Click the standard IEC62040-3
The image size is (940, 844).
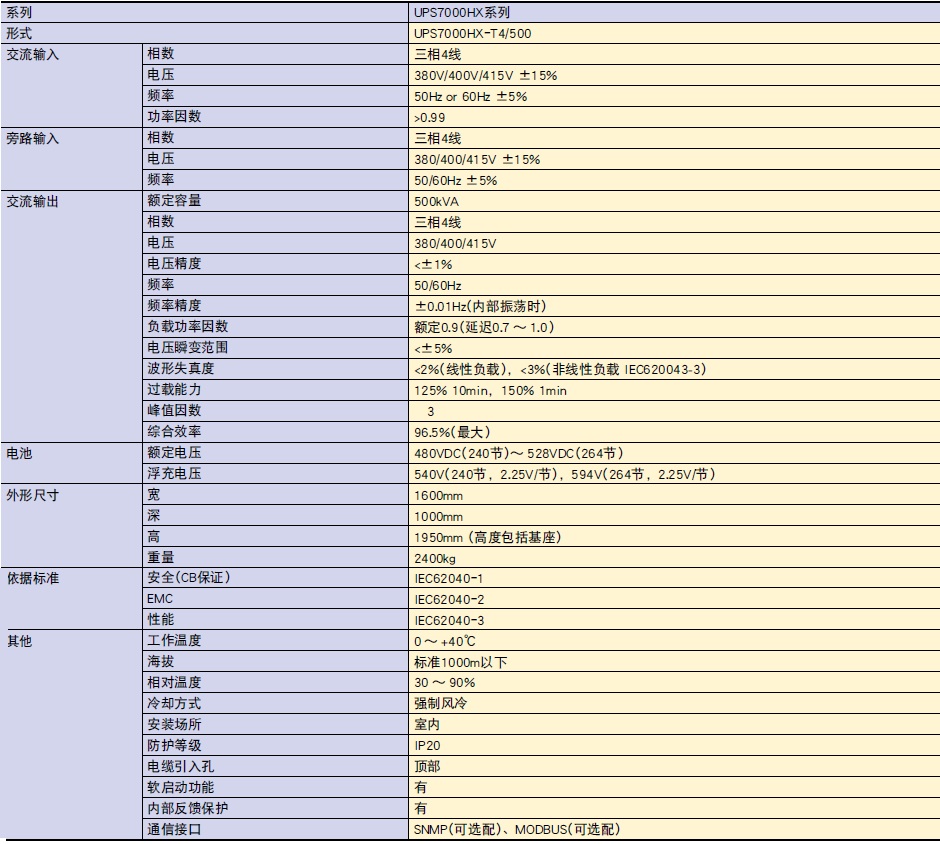pos(449,620)
